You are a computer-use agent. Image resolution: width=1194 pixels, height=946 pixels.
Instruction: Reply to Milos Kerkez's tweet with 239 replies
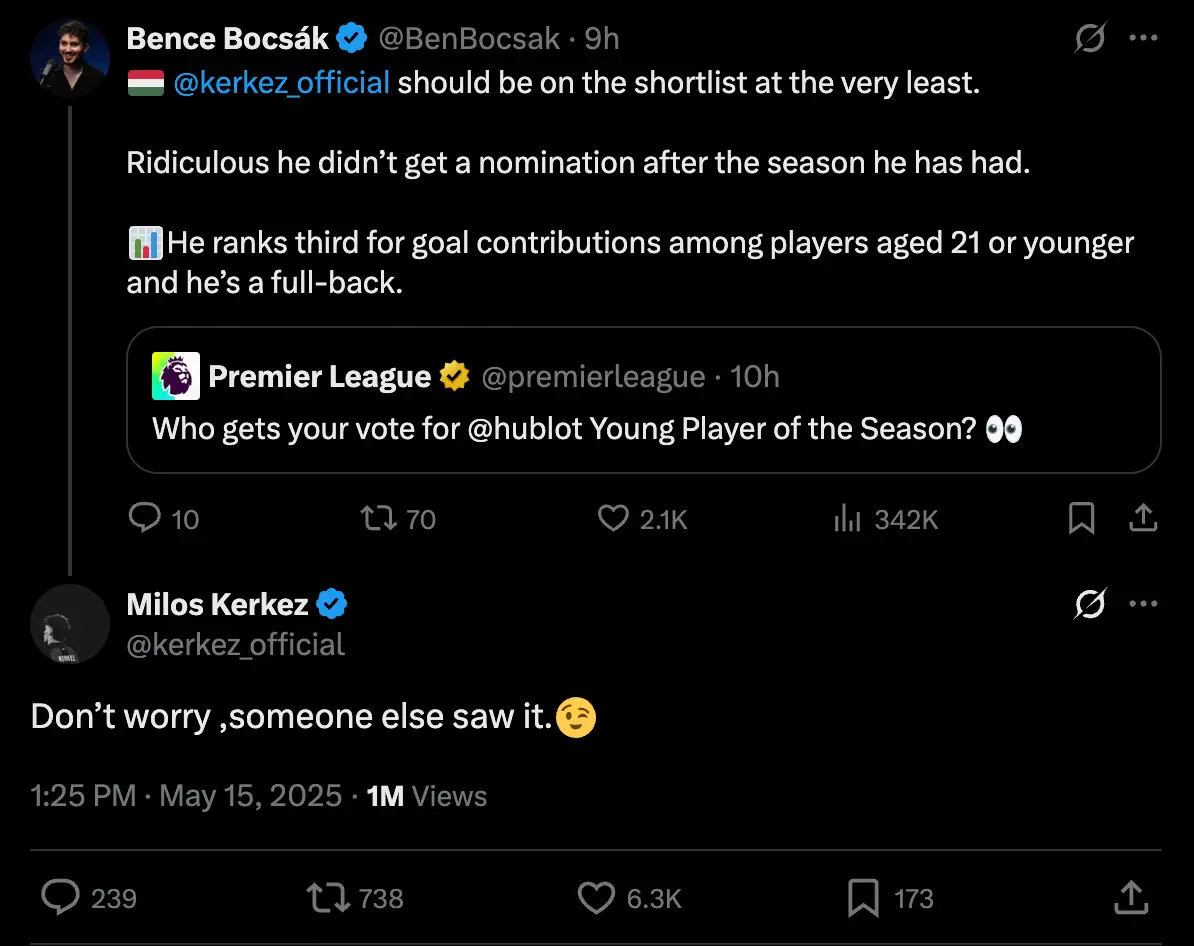point(60,897)
